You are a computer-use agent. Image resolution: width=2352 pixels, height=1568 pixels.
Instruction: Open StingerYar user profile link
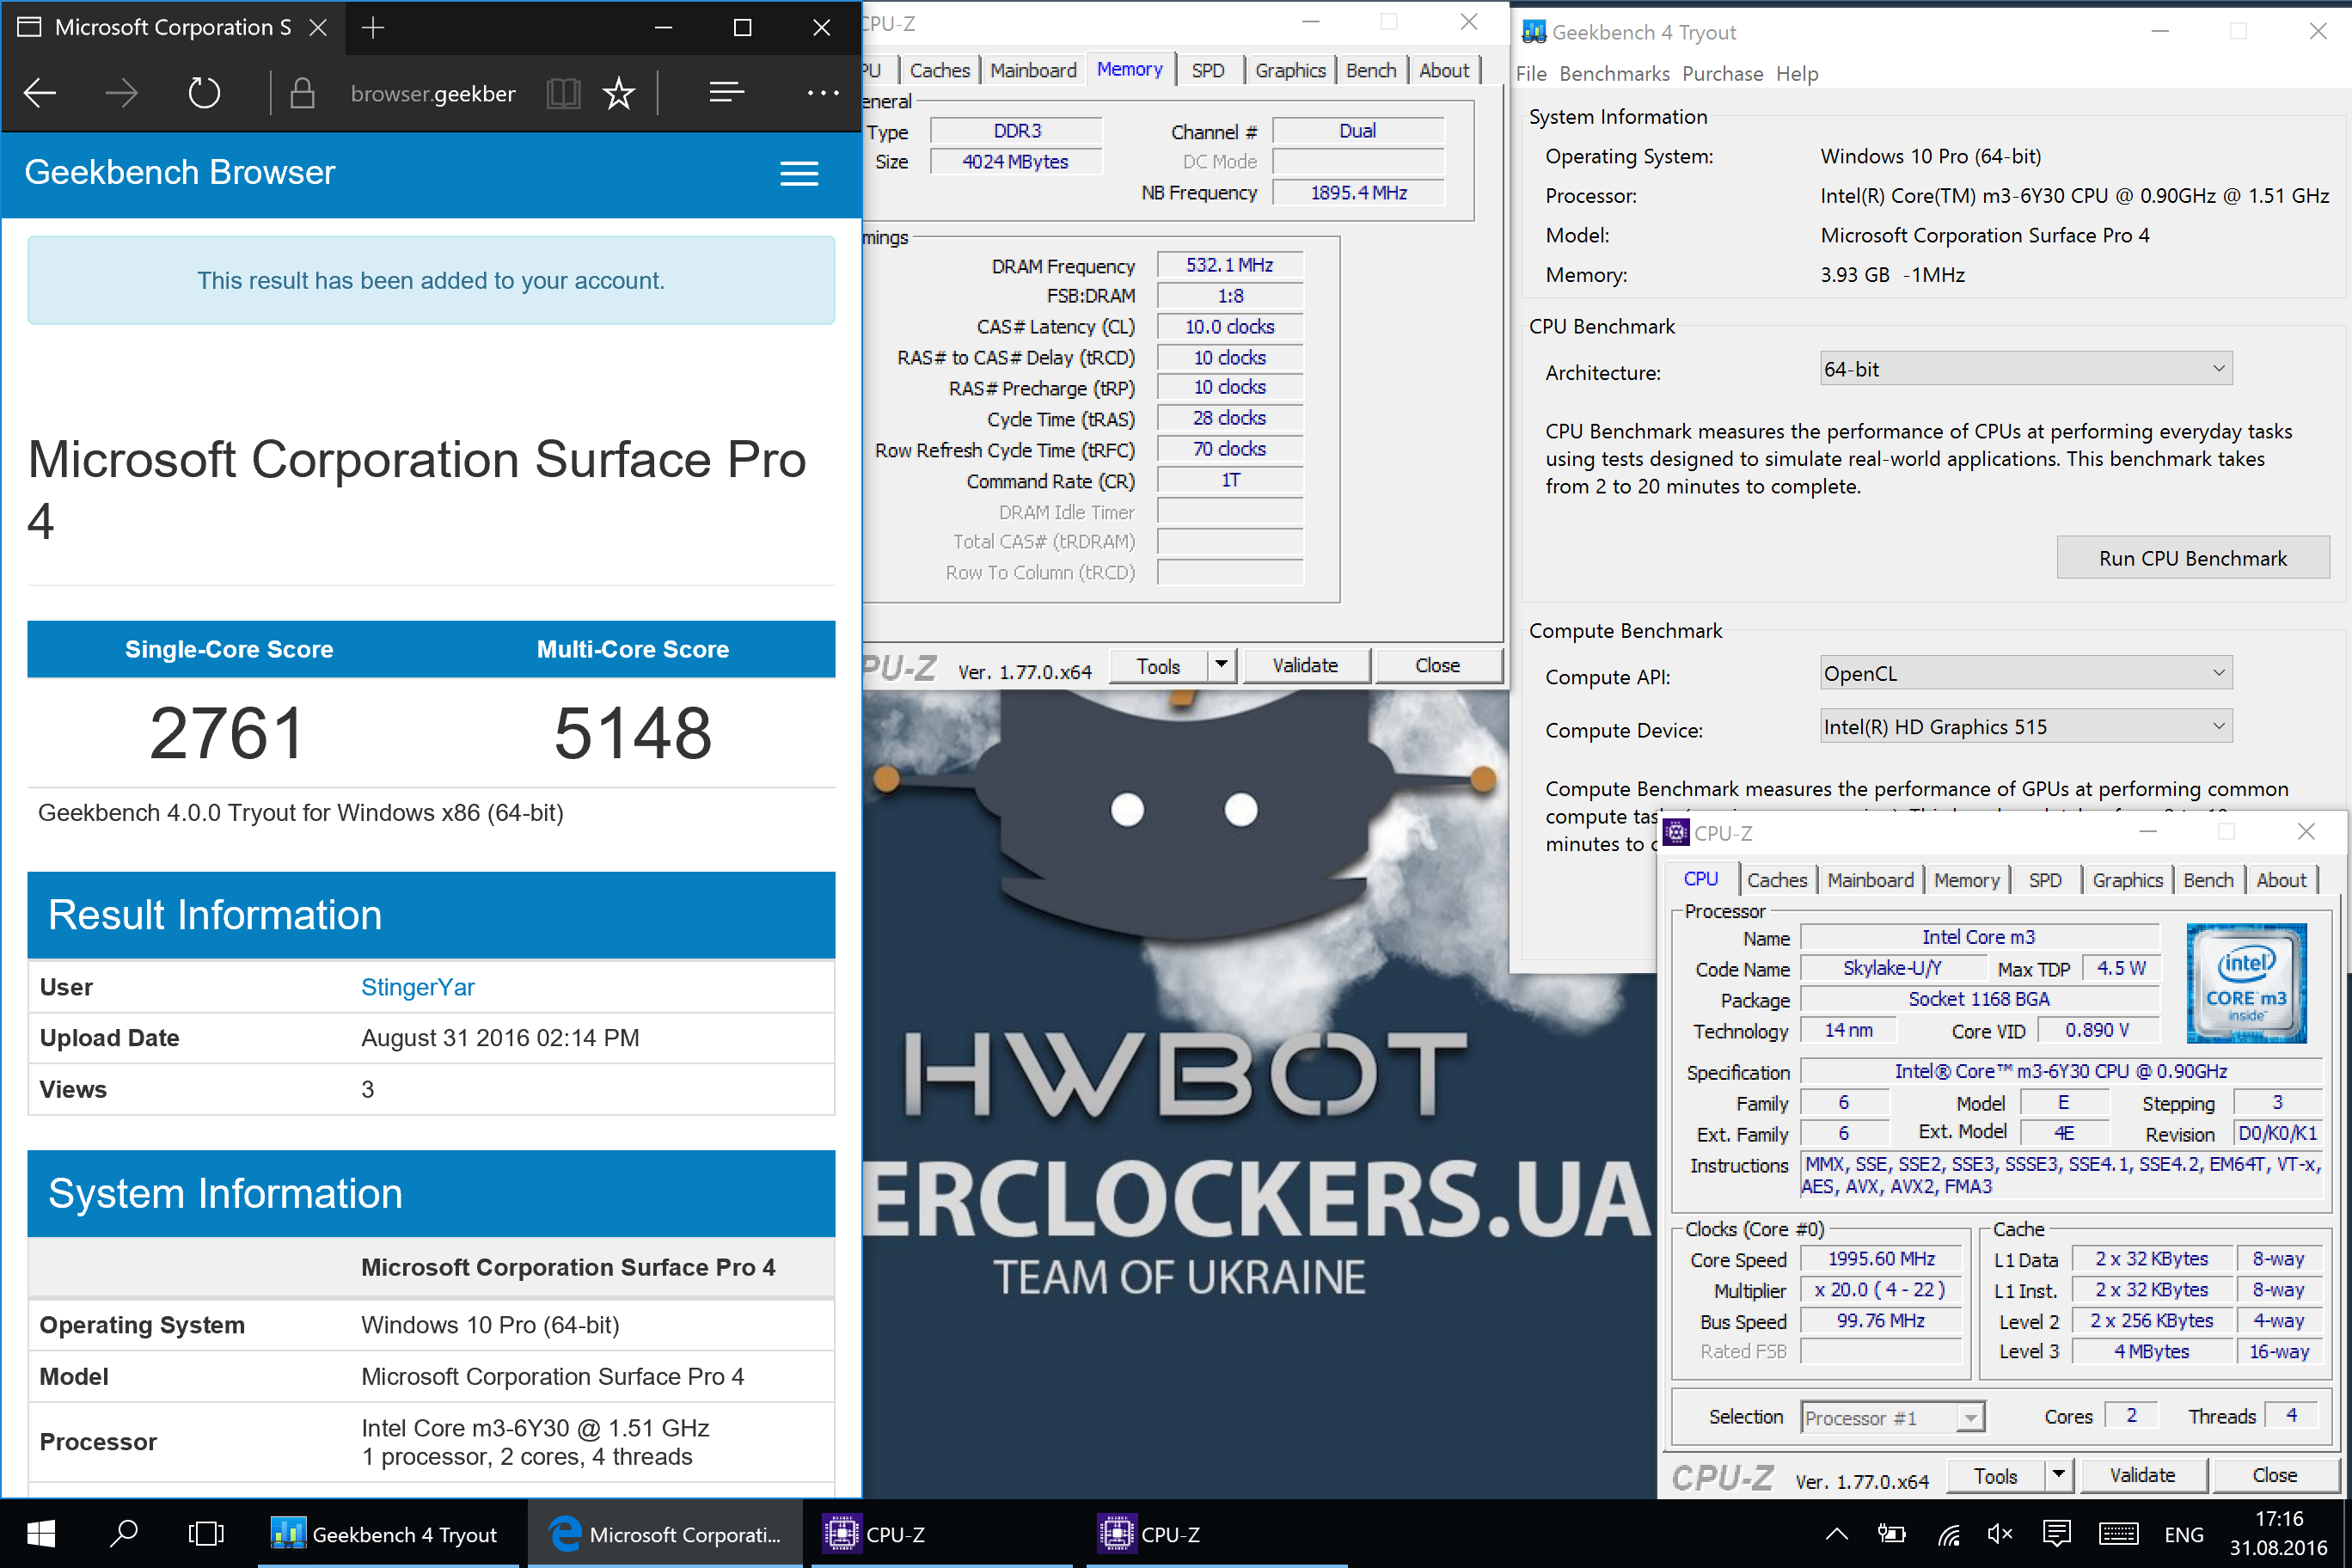(417, 987)
